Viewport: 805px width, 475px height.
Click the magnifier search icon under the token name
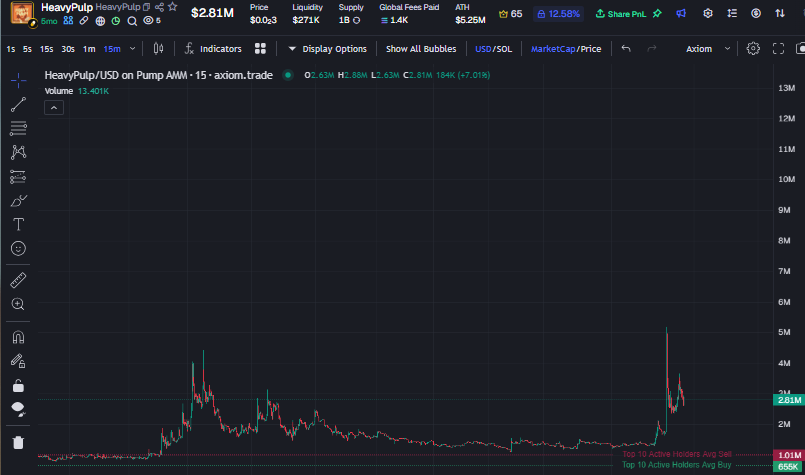(x=132, y=21)
